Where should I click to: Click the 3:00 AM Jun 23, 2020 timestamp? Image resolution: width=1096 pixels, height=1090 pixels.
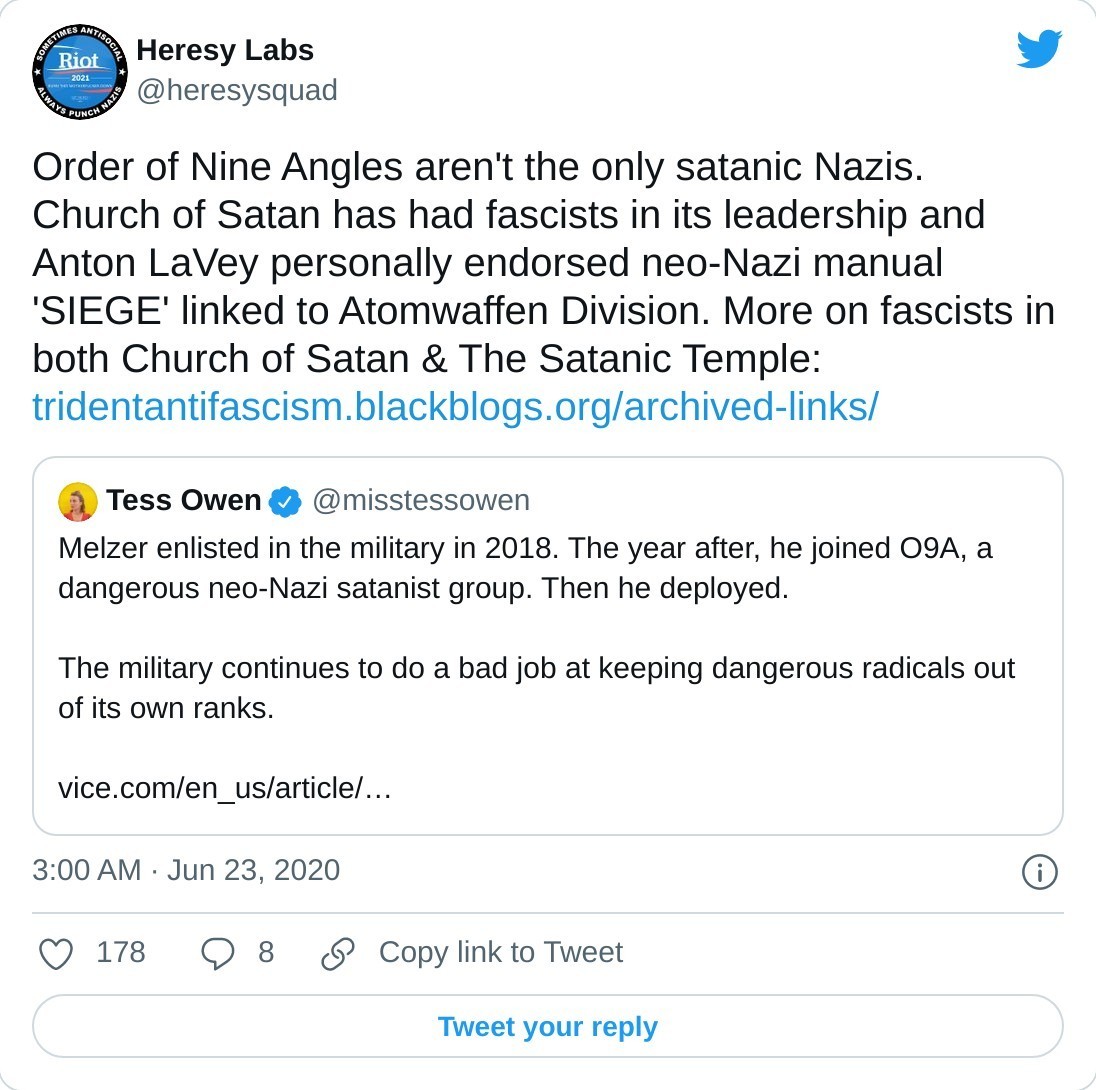(186, 870)
